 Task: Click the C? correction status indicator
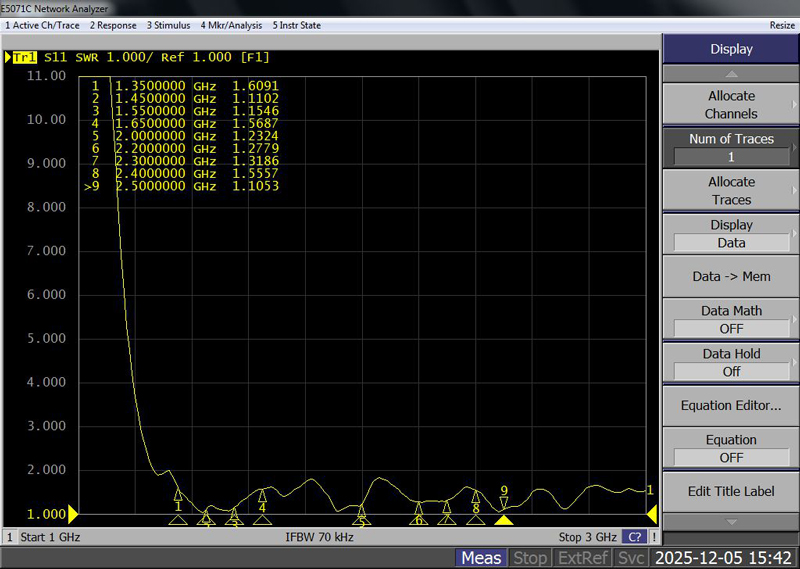pyautogui.click(x=634, y=537)
